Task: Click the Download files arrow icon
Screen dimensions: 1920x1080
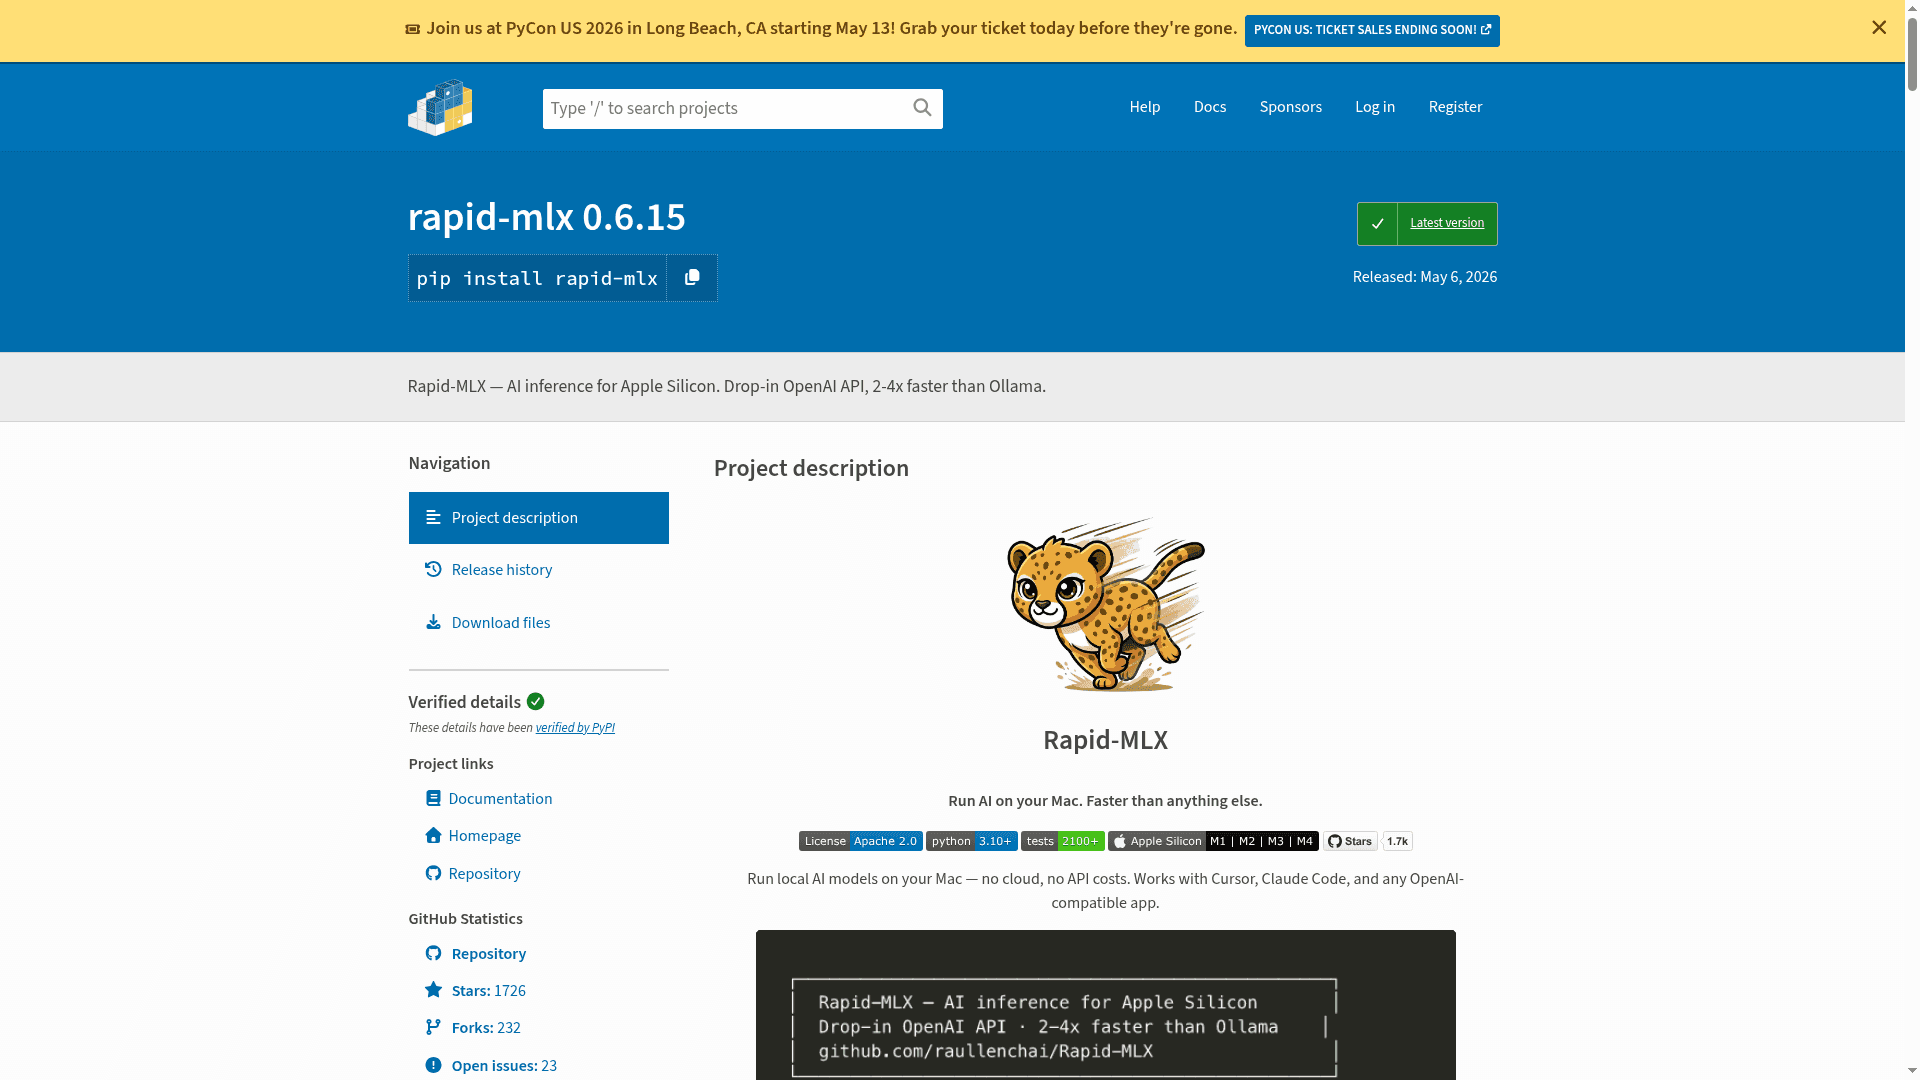Action: (433, 622)
